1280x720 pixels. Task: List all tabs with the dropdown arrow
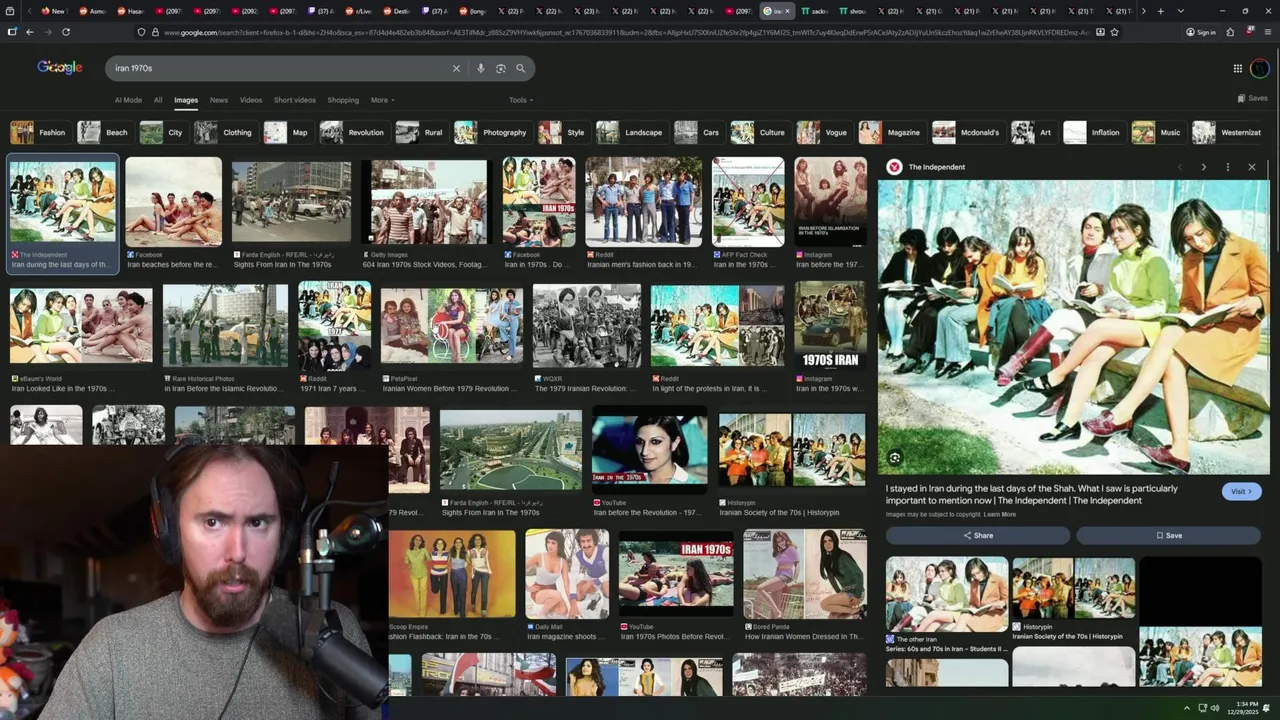point(1181,11)
